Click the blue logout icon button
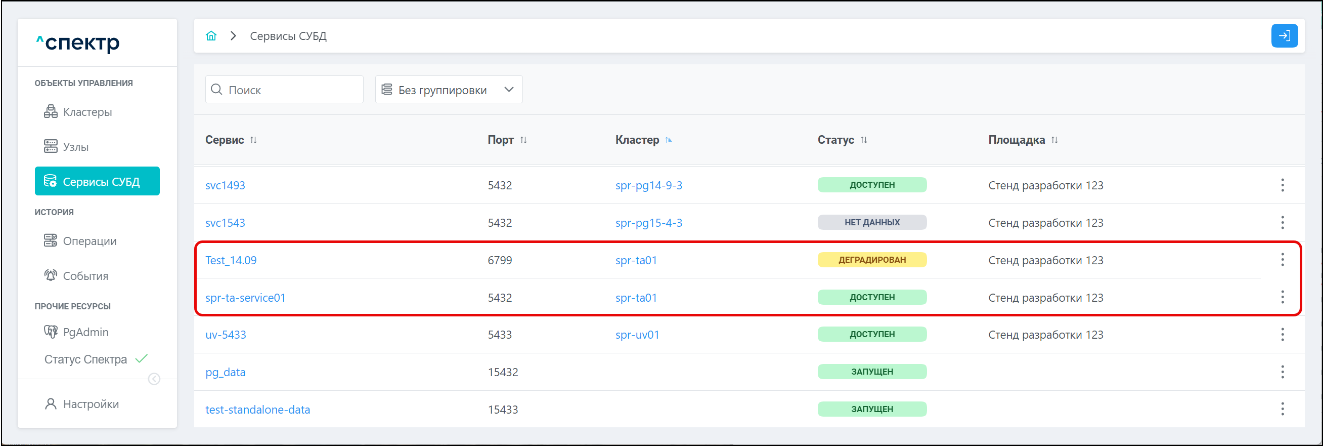The height and width of the screenshot is (447, 1324). (x=1284, y=36)
